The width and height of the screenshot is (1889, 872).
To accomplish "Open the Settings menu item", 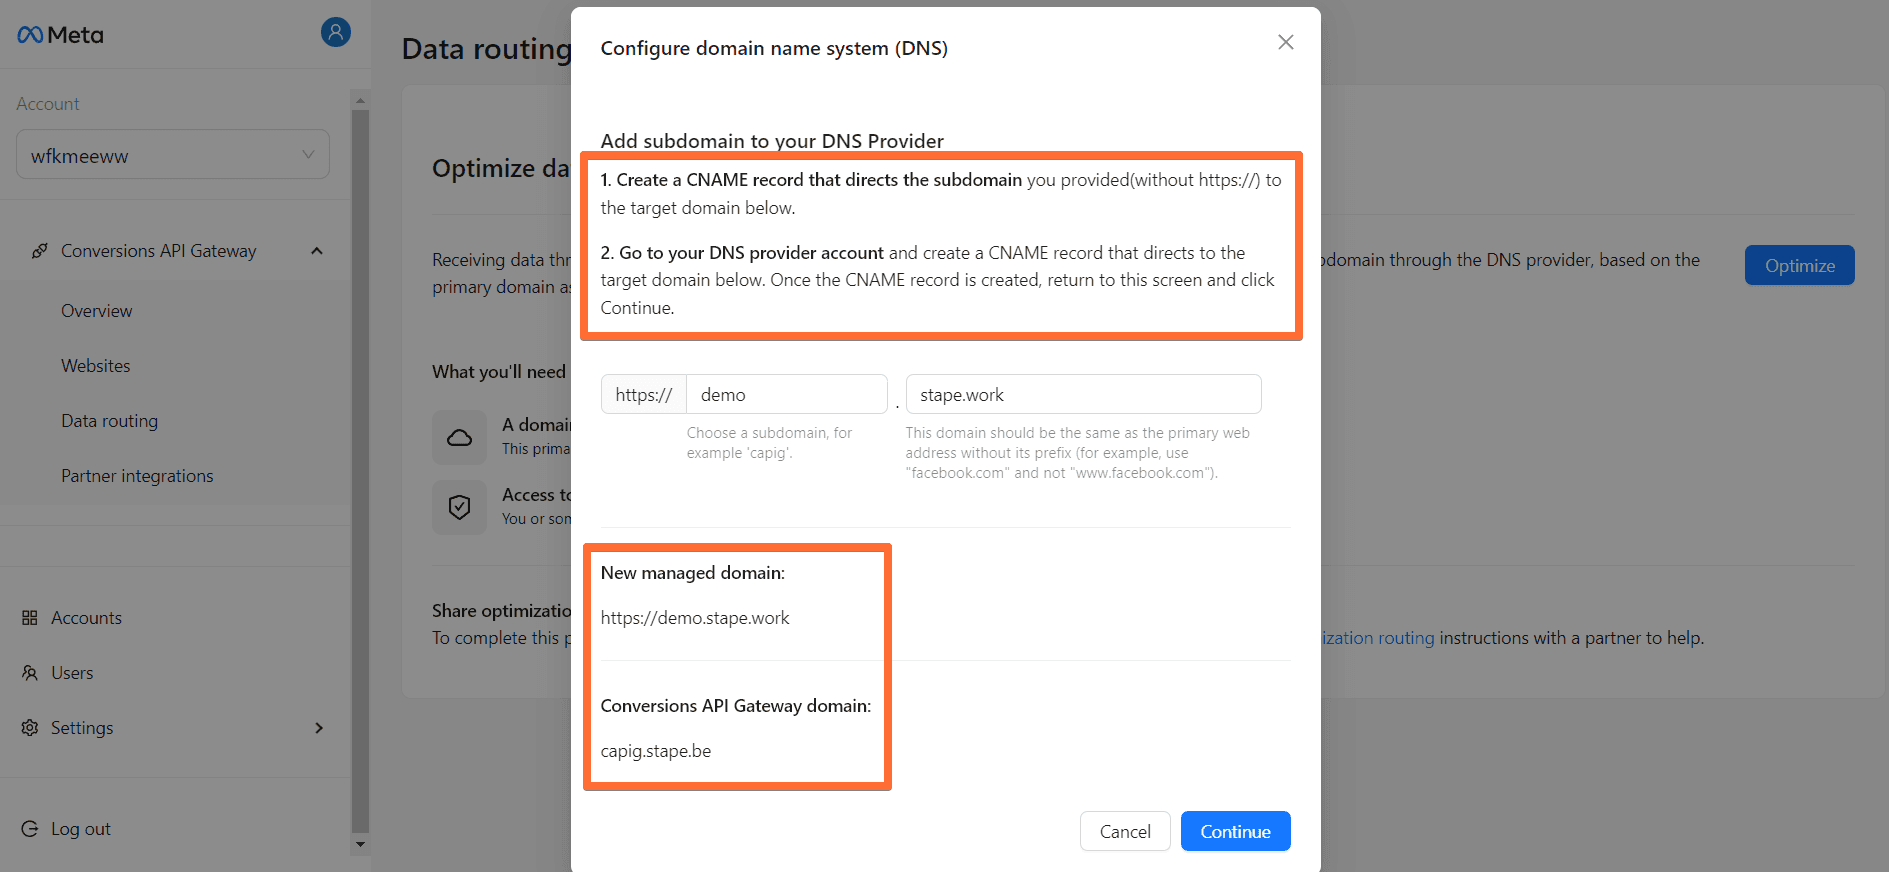I will pos(82,728).
